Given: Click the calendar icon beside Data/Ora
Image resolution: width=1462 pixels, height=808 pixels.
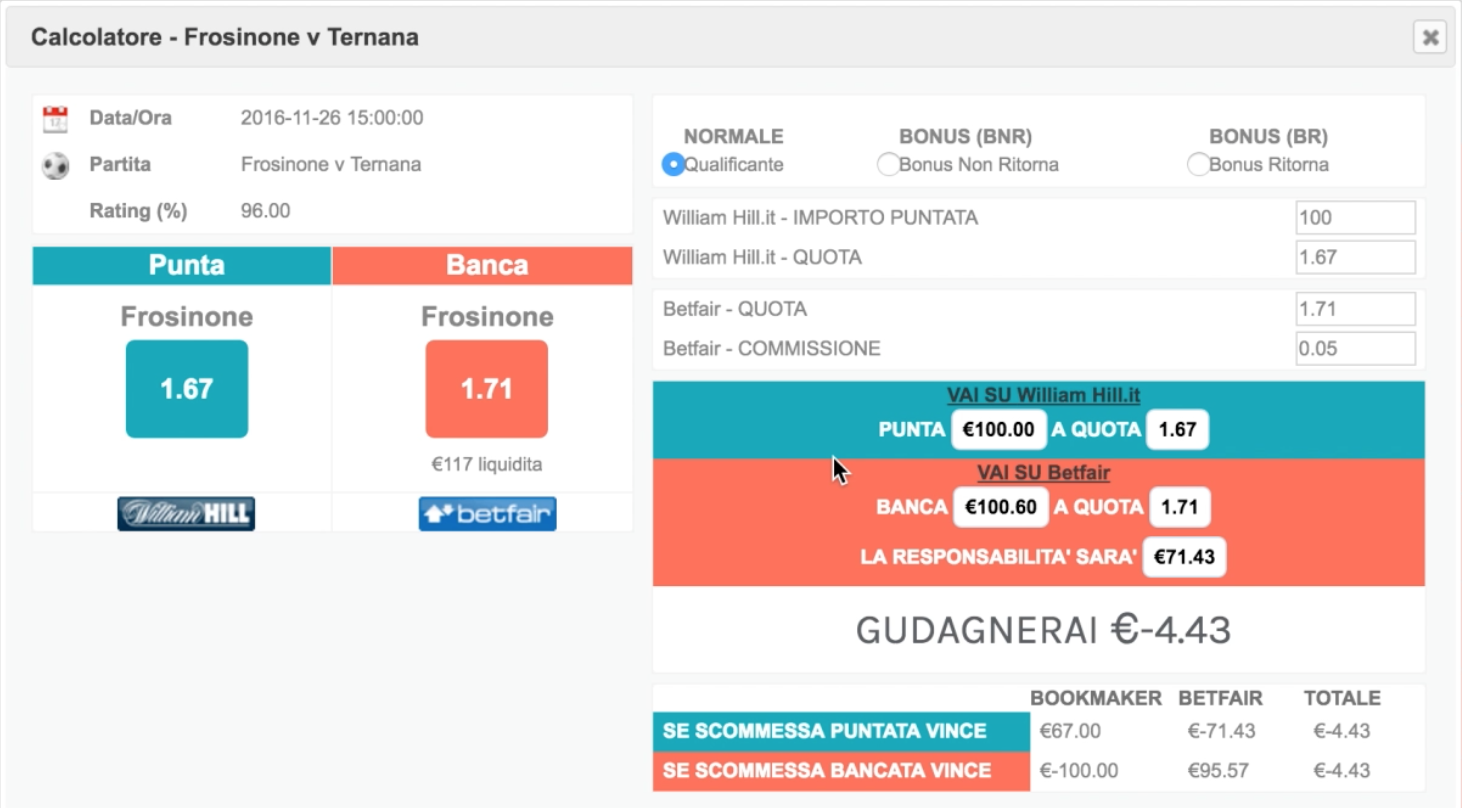Looking at the screenshot, I should (x=55, y=119).
